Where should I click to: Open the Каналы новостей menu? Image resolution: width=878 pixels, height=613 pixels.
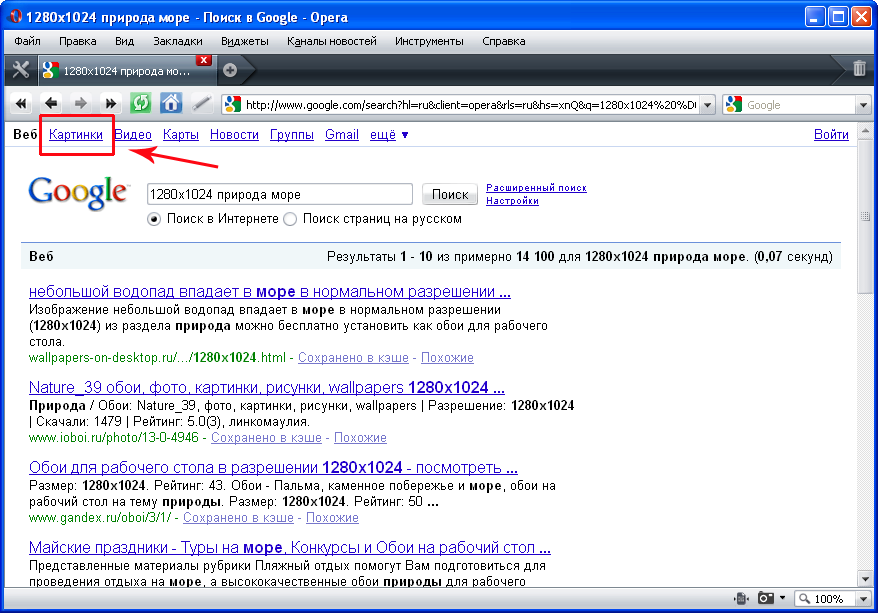(331, 41)
